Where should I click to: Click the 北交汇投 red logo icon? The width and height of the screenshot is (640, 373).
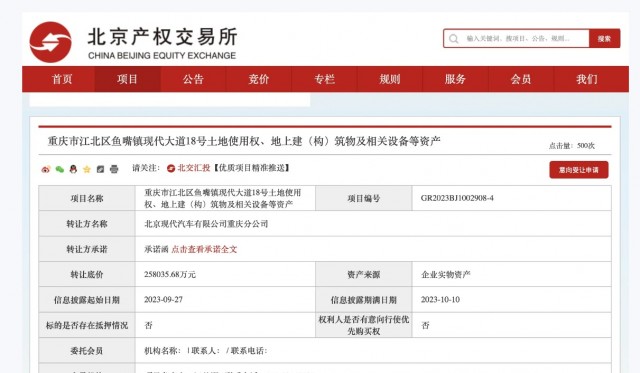click(171, 168)
